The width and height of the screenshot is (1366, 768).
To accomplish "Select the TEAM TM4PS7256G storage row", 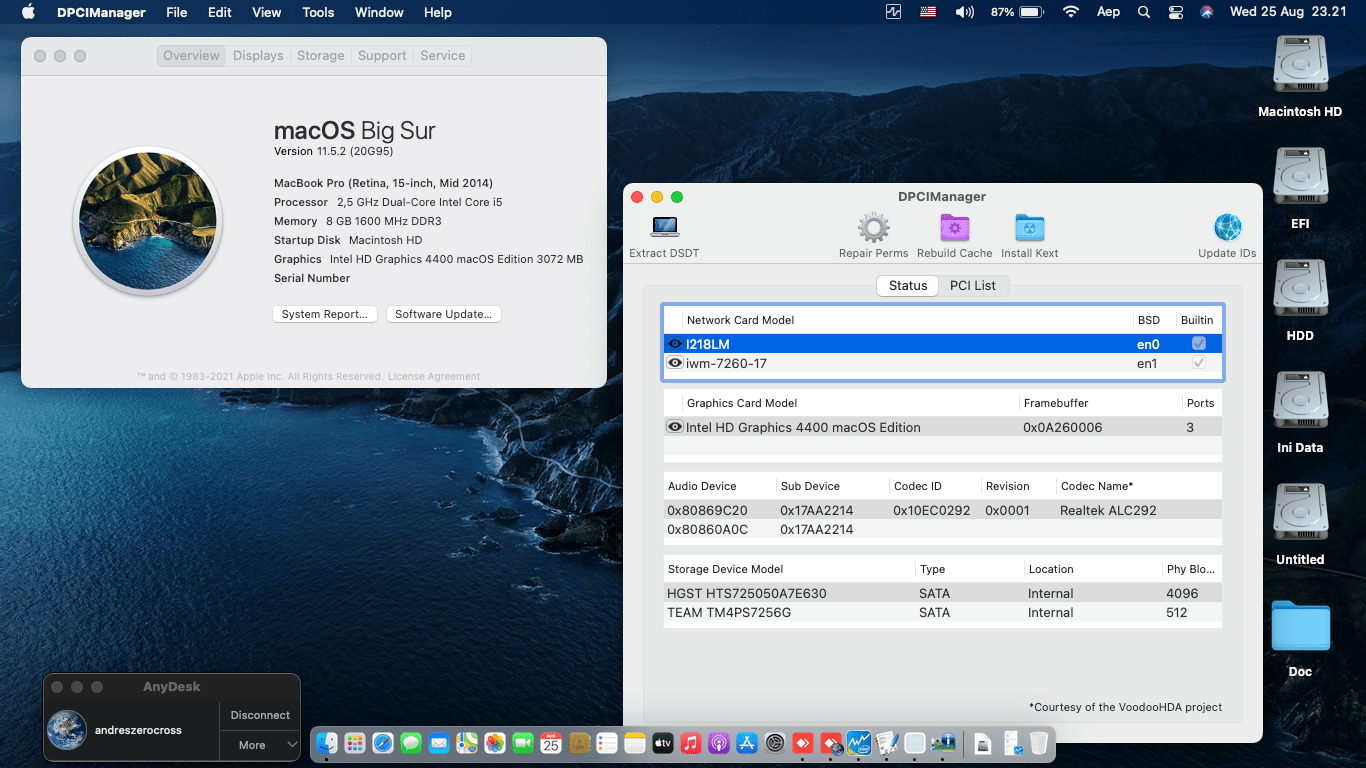I will (942, 612).
